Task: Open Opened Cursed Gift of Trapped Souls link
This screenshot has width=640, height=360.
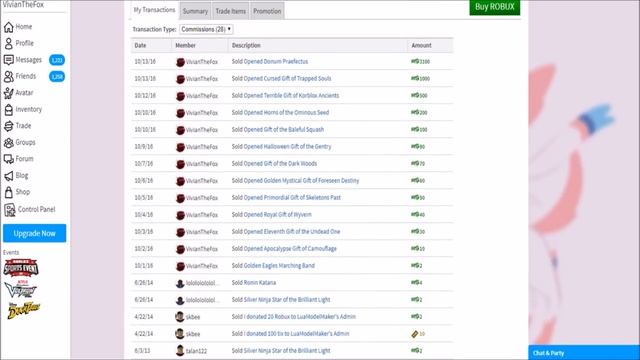Action: pyautogui.click(x=287, y=78)
